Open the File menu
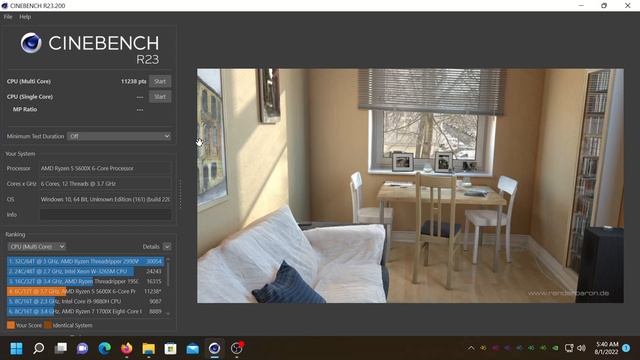 [x=8, y=17]
